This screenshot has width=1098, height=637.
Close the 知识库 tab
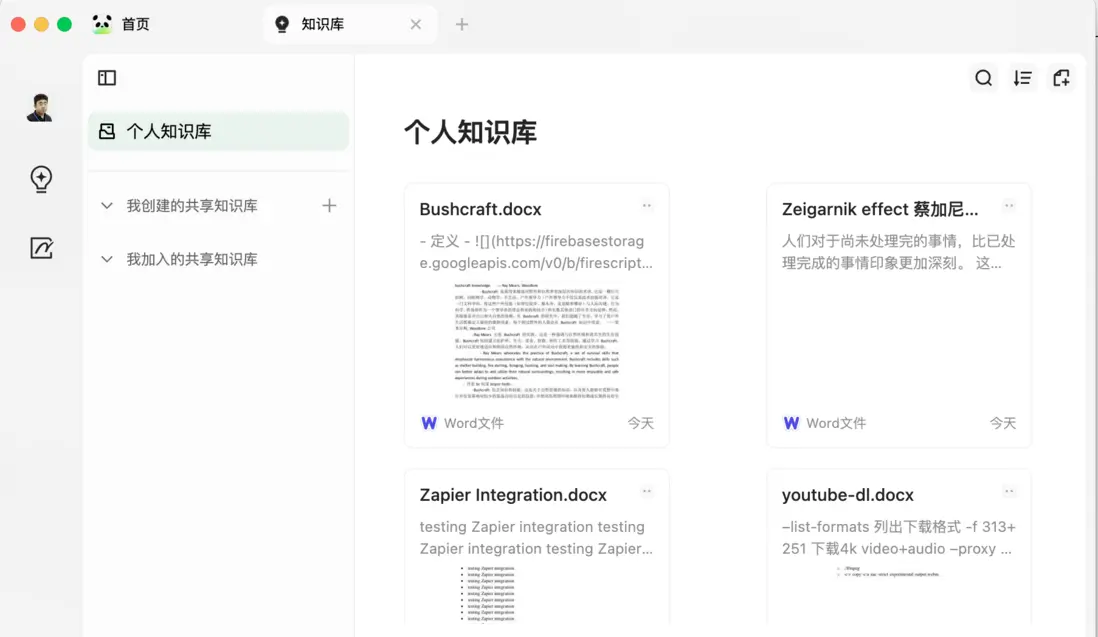(416, 24)
